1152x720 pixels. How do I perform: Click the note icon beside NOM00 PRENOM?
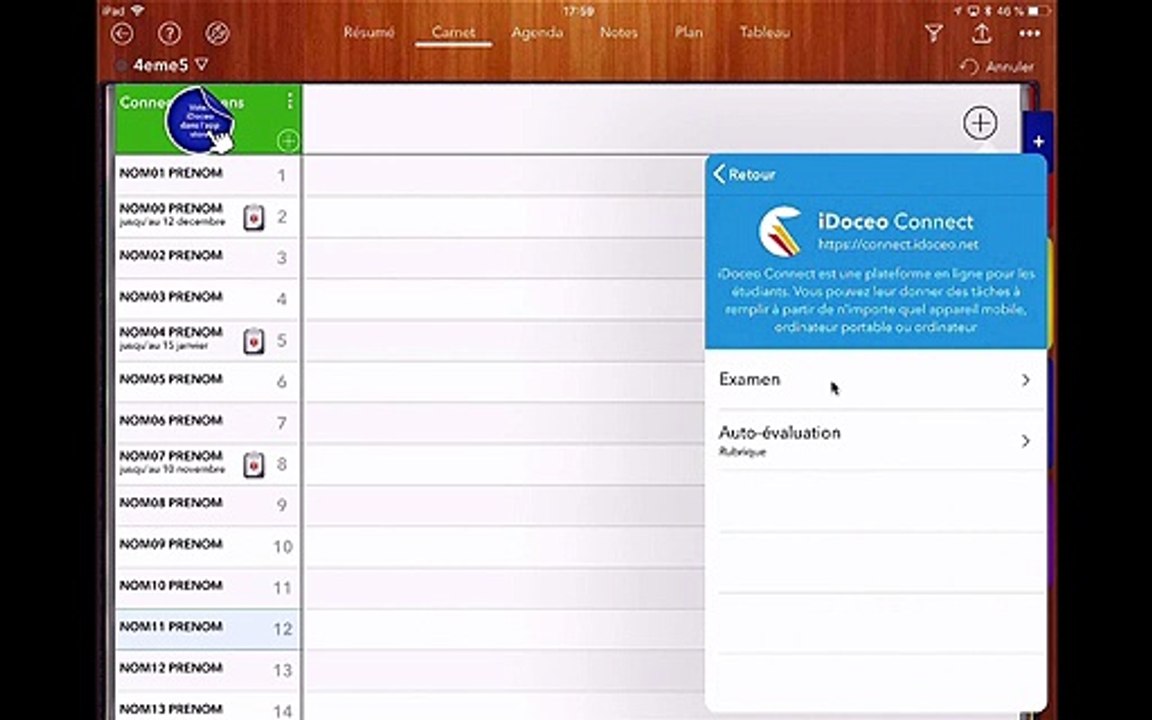coord(253,218)
